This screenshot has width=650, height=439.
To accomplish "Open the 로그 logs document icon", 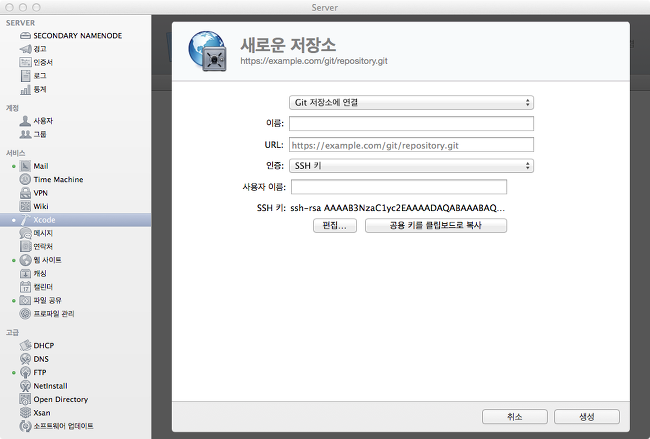I will [x=25, y=76].
